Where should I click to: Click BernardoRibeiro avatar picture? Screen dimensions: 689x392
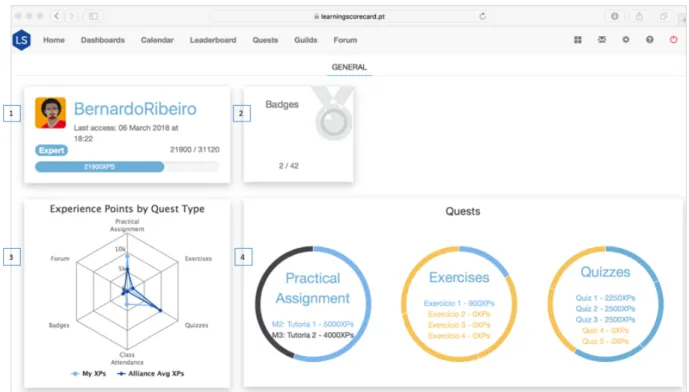[51, 113]
